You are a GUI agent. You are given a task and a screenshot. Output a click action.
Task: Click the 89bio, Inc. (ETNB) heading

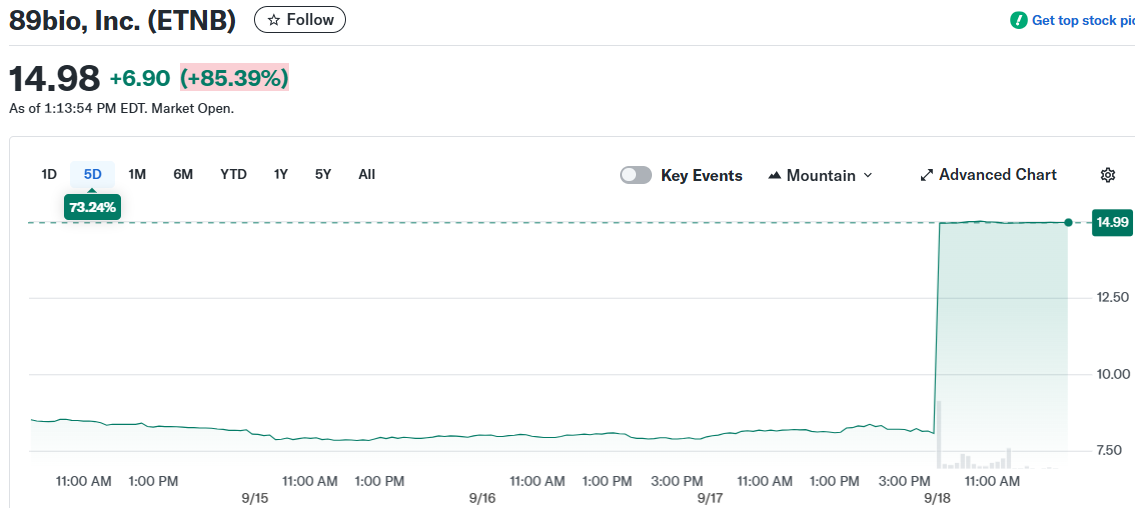point(122,20)
